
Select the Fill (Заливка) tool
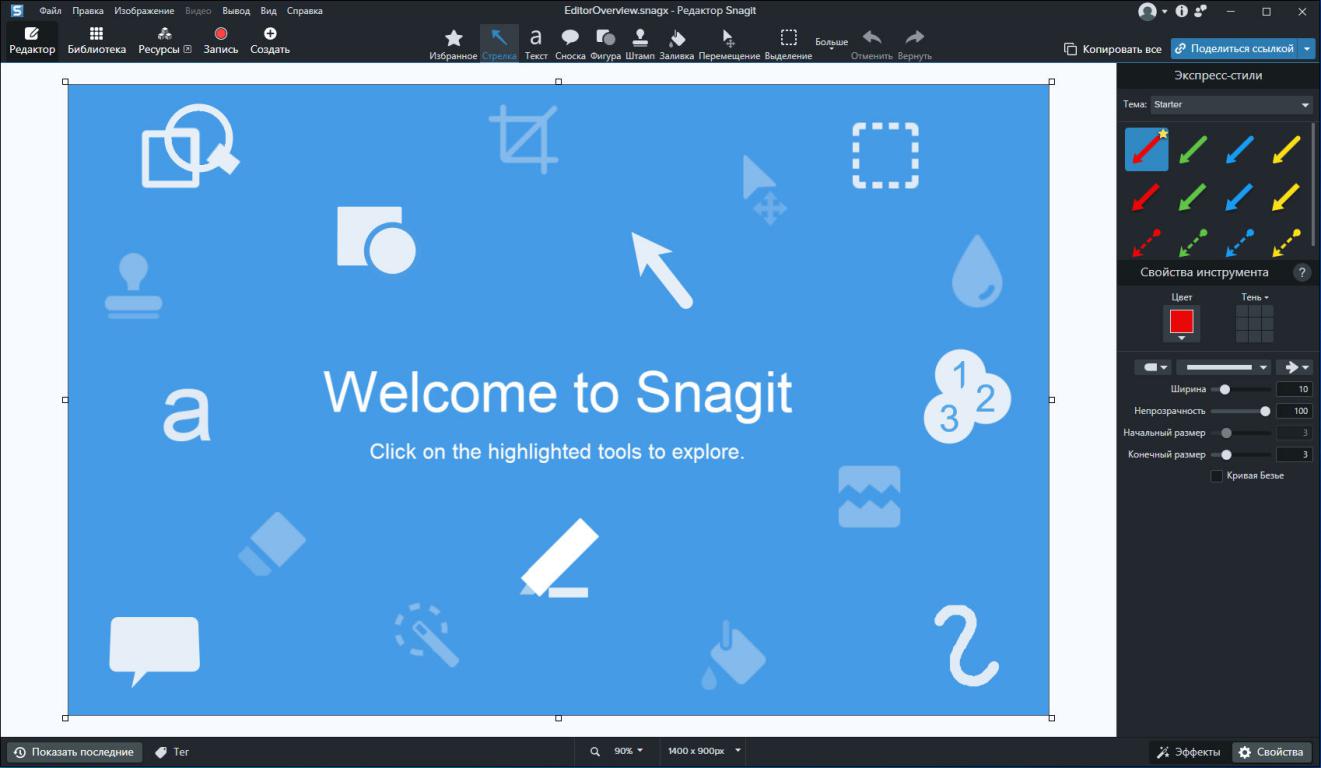(677, 43)
